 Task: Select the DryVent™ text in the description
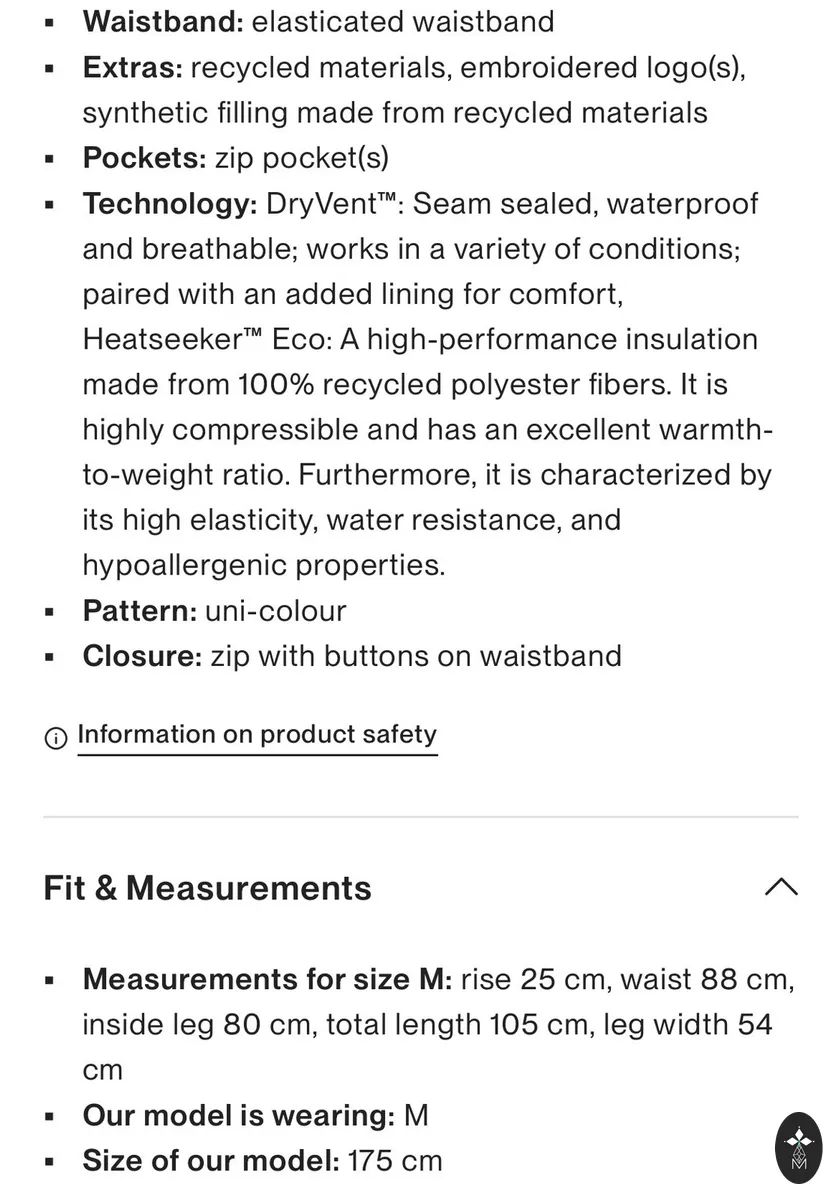tap(335, 204)
